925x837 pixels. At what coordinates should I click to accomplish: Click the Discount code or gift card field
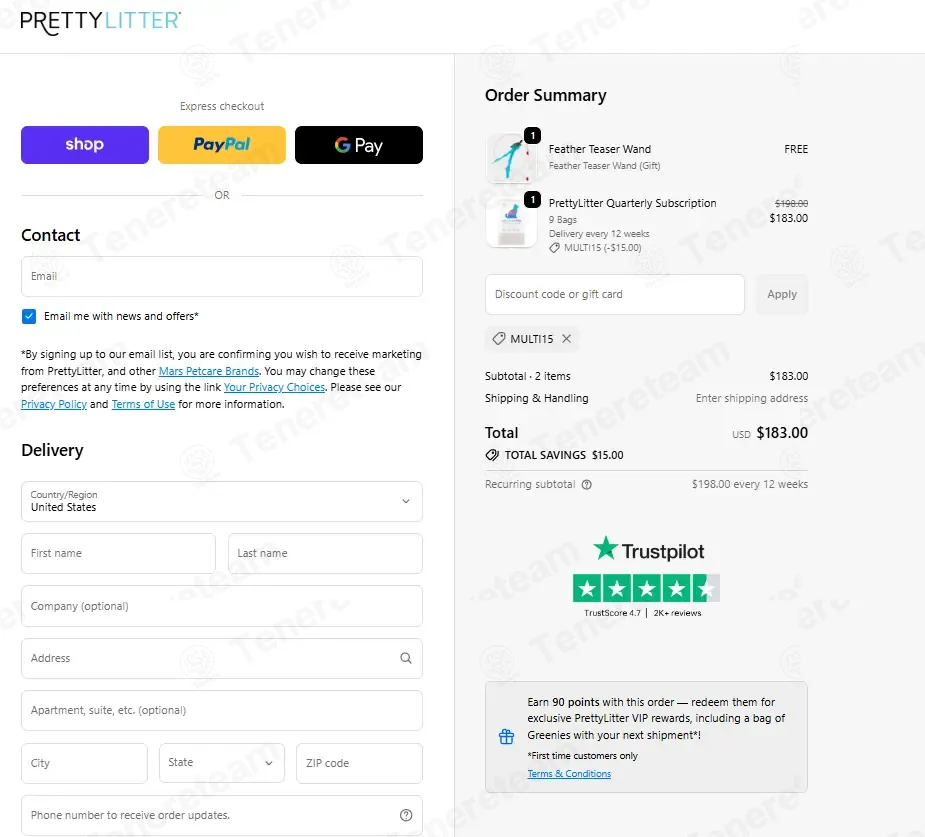coord(615,294)
